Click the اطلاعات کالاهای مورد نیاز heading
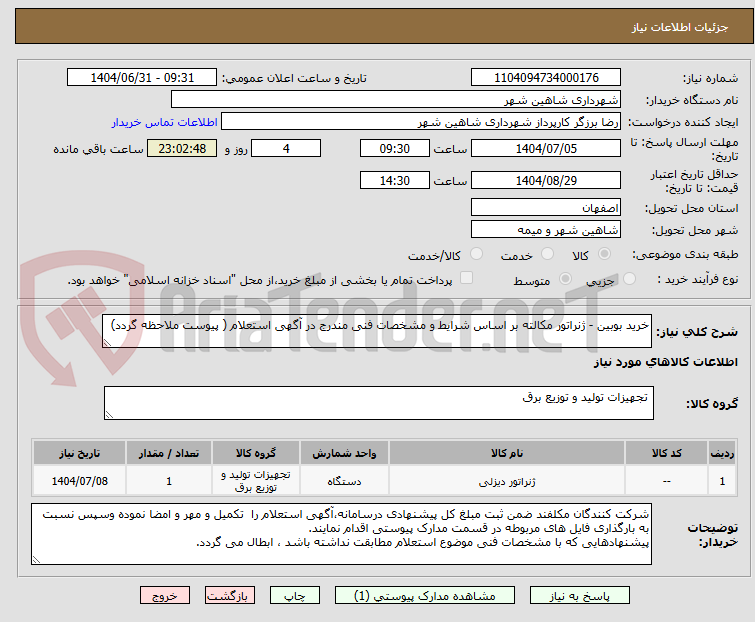The height and width of the screenshot is (622, 755). 665,362
